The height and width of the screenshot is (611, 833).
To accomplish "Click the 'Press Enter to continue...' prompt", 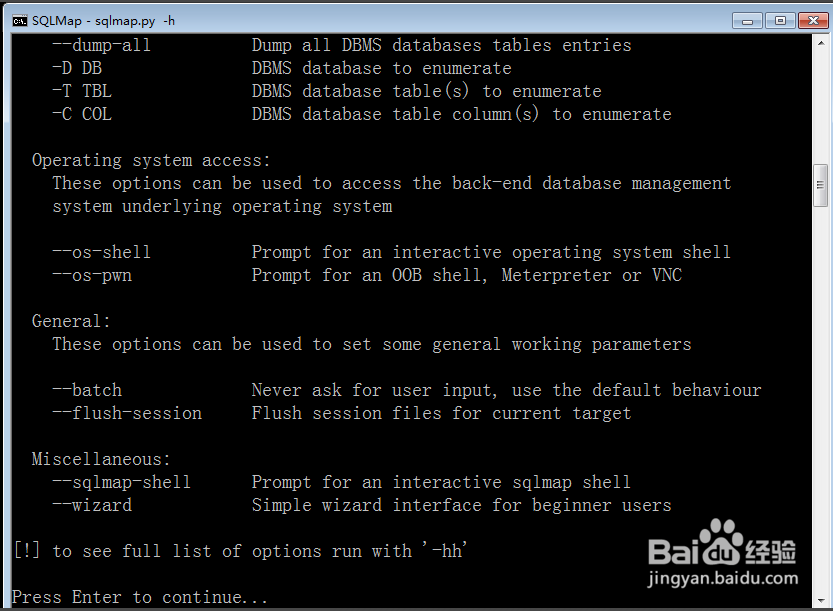I will click(x=140, y=597).
